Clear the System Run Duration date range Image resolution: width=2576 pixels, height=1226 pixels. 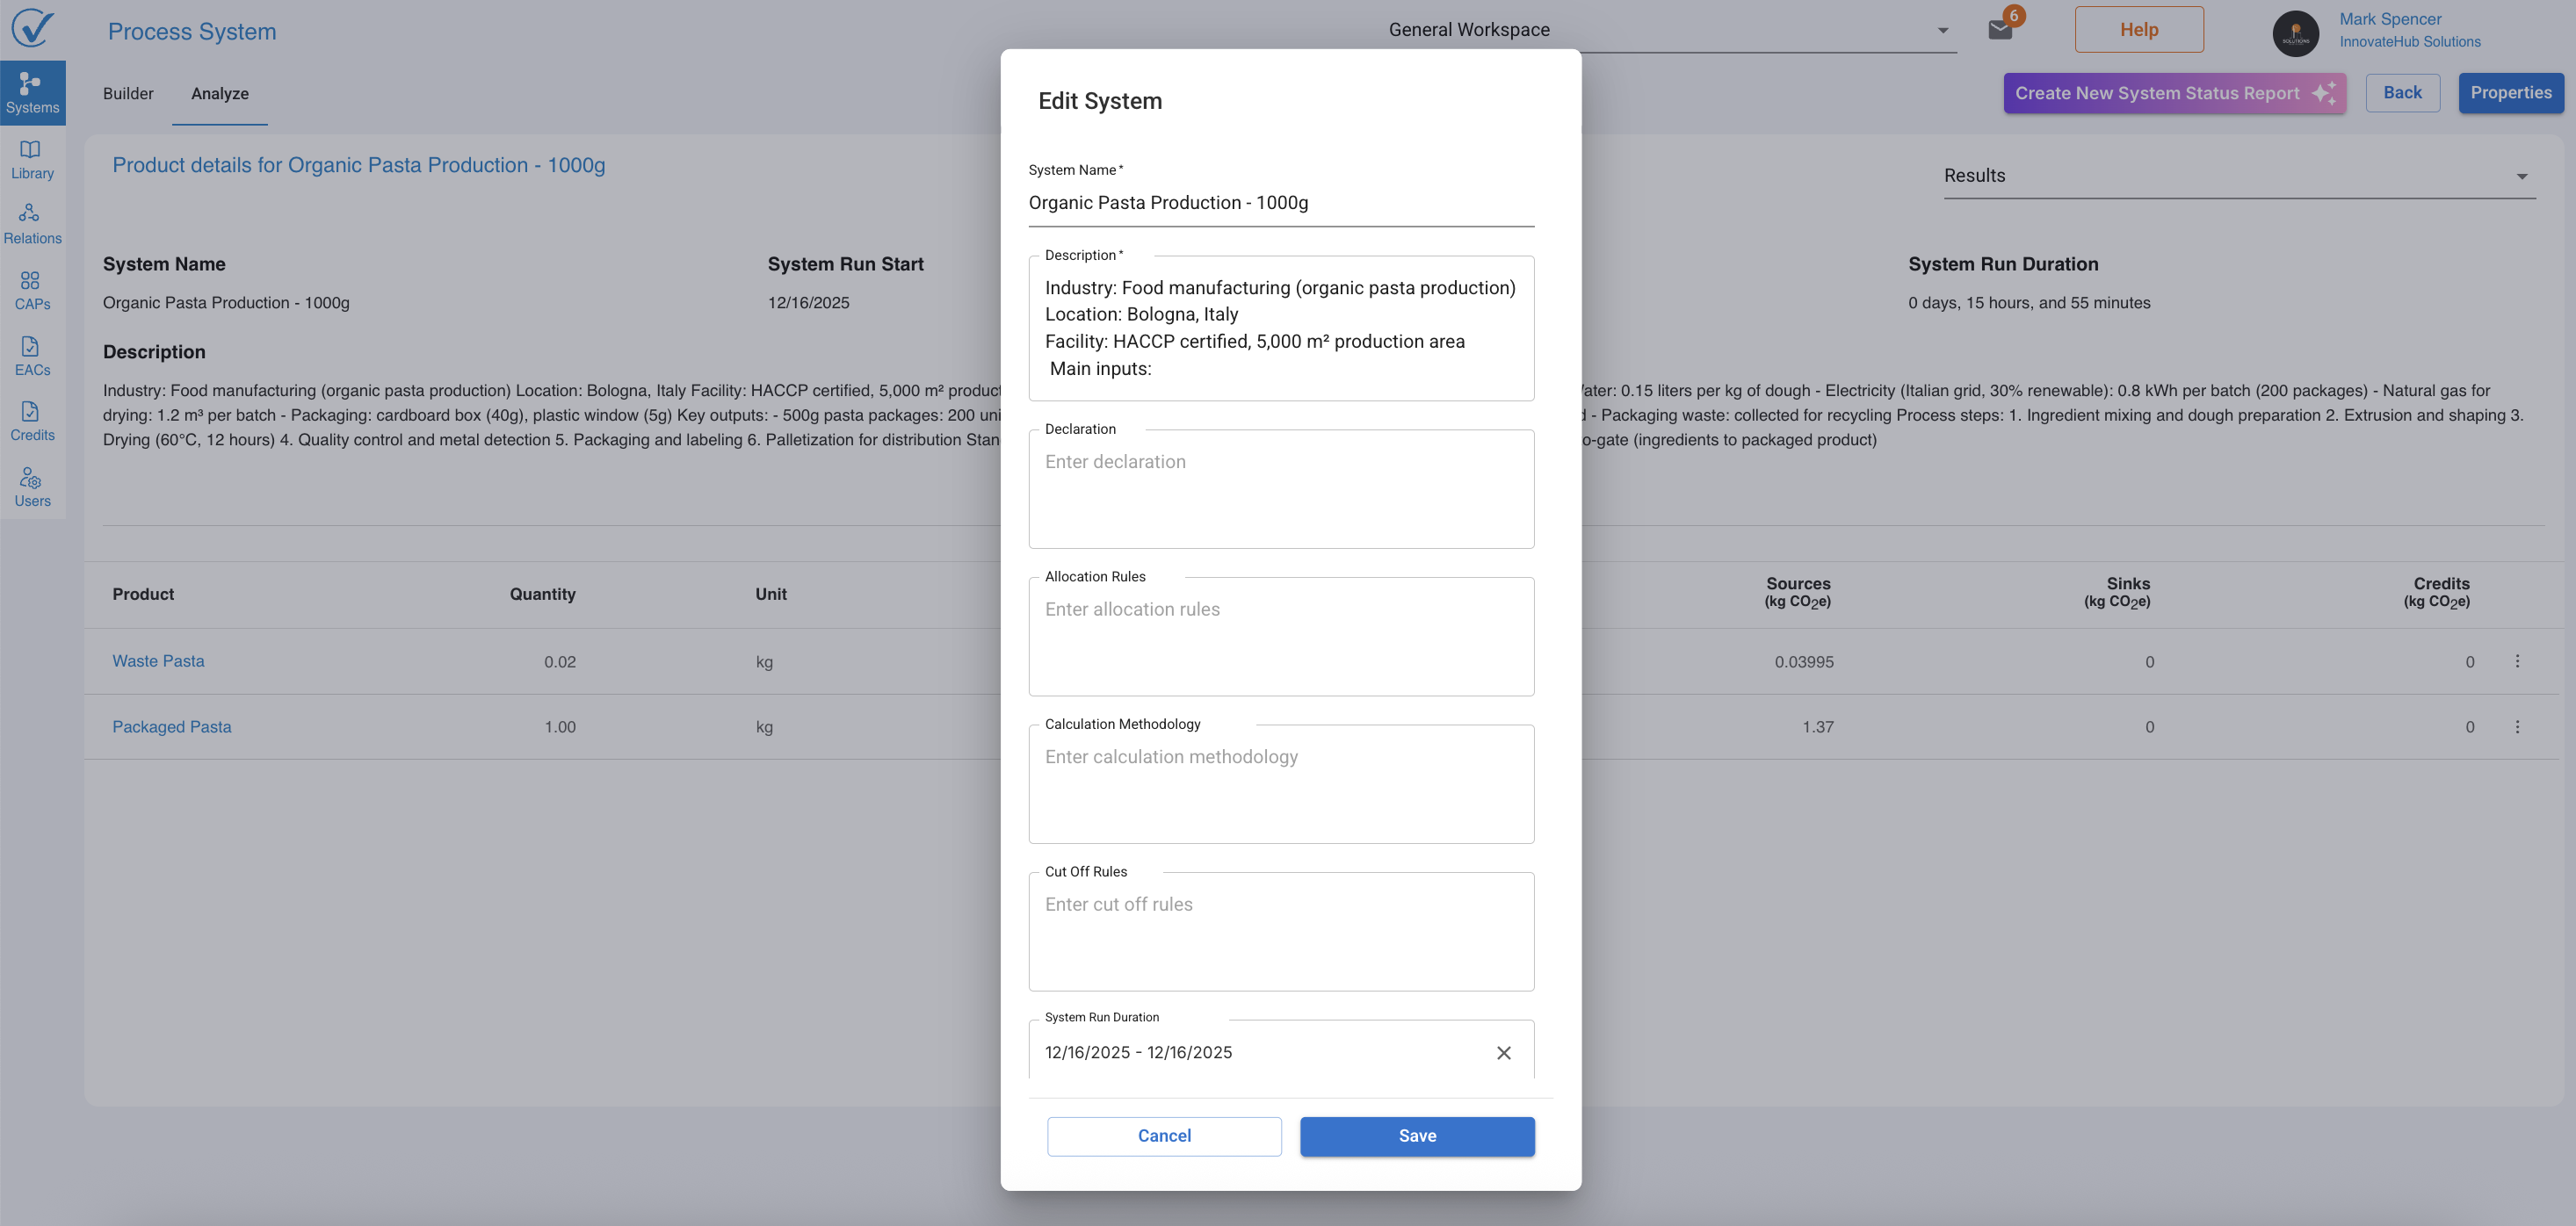(x=1503, y=1052)
